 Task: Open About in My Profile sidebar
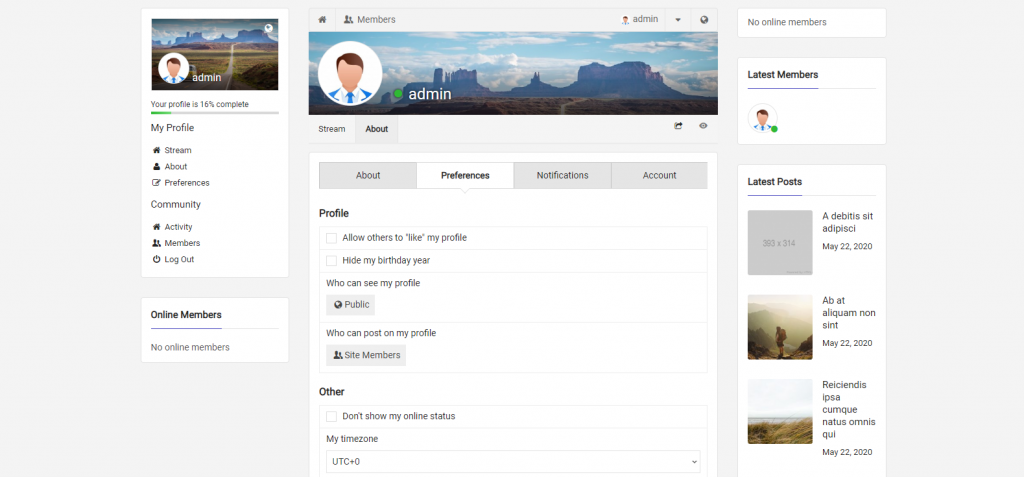[176, 167]
